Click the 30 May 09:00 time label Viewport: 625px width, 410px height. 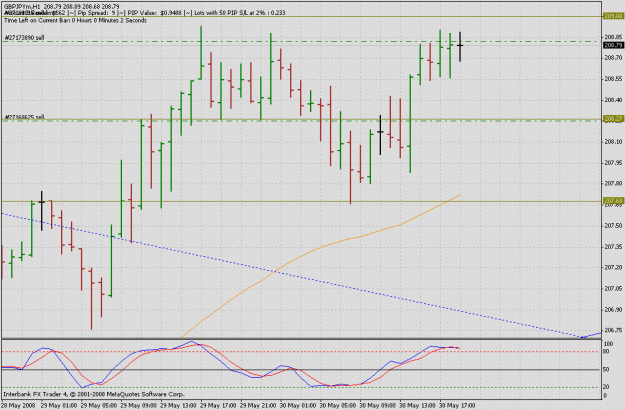pyautogui.click(x=377, y=406)
